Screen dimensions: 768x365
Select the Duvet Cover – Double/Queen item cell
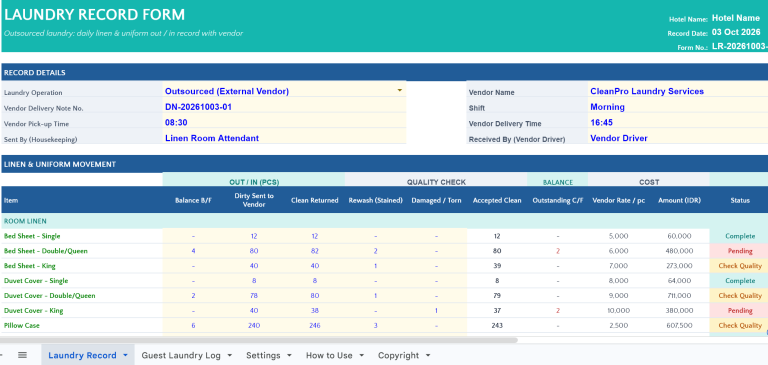pyautogui.click(x=82, y=296)
